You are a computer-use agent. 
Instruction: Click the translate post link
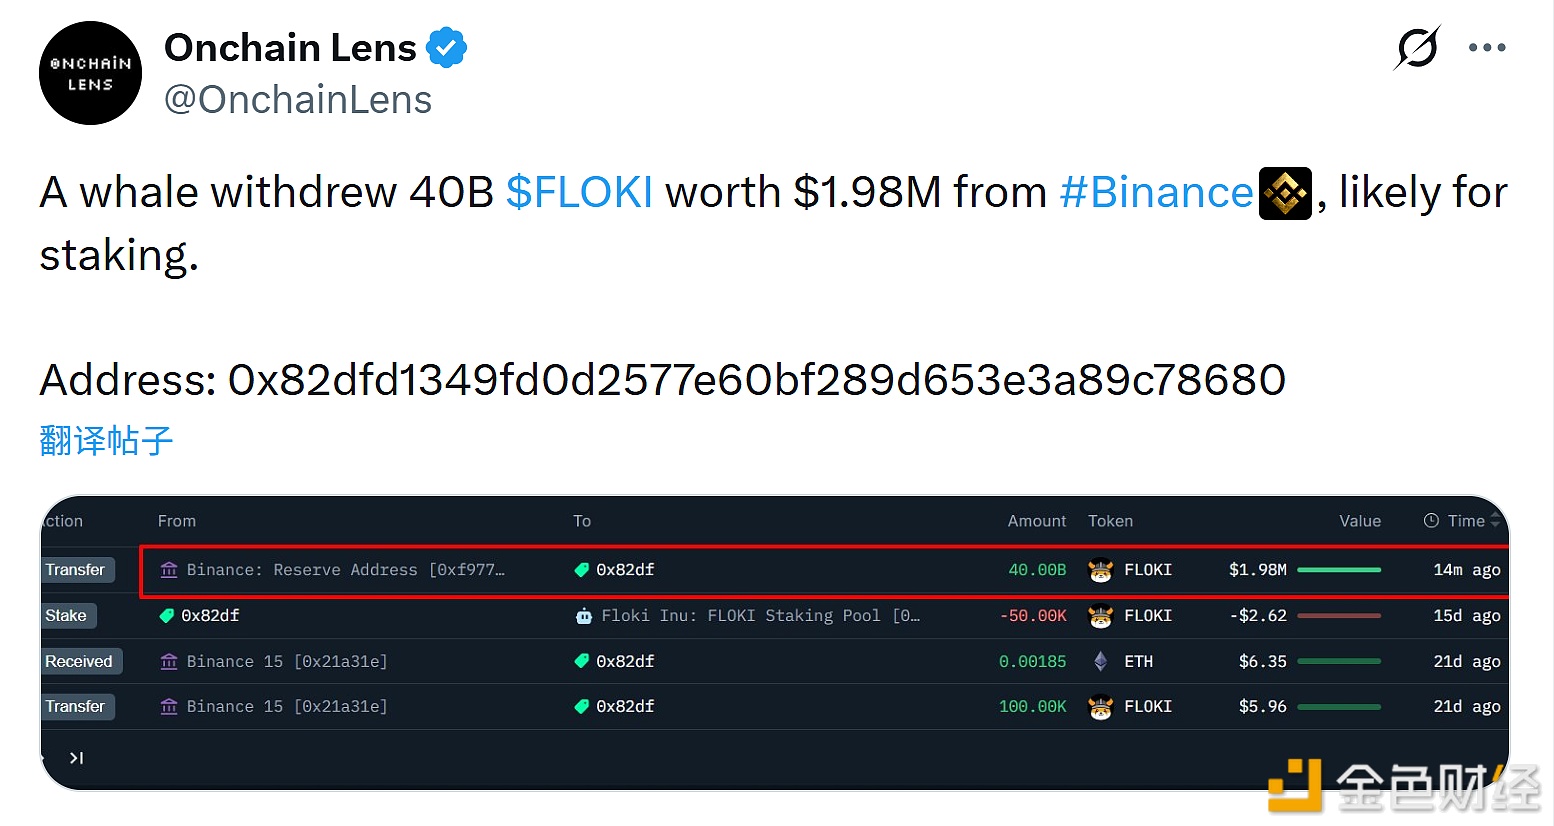pyautogui.click(x=106, y=440)
